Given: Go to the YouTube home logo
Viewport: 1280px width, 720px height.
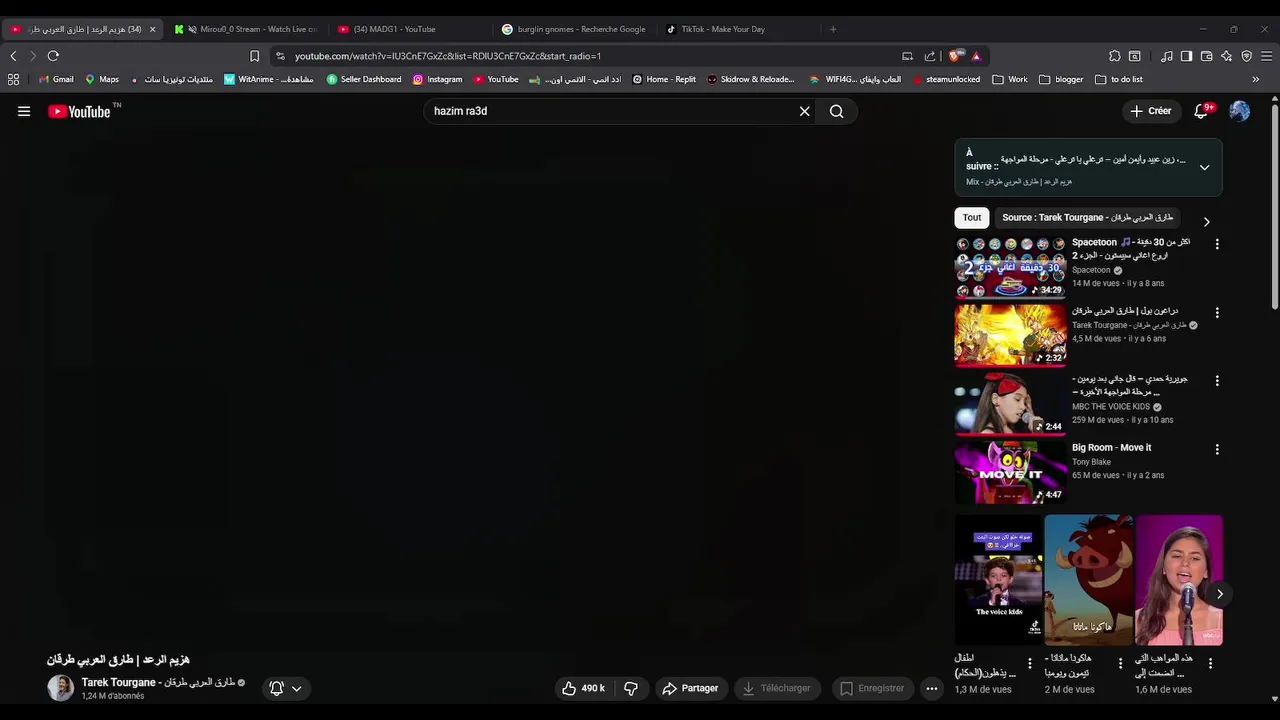Looking at the screenshot, I should tap(80, 112).
